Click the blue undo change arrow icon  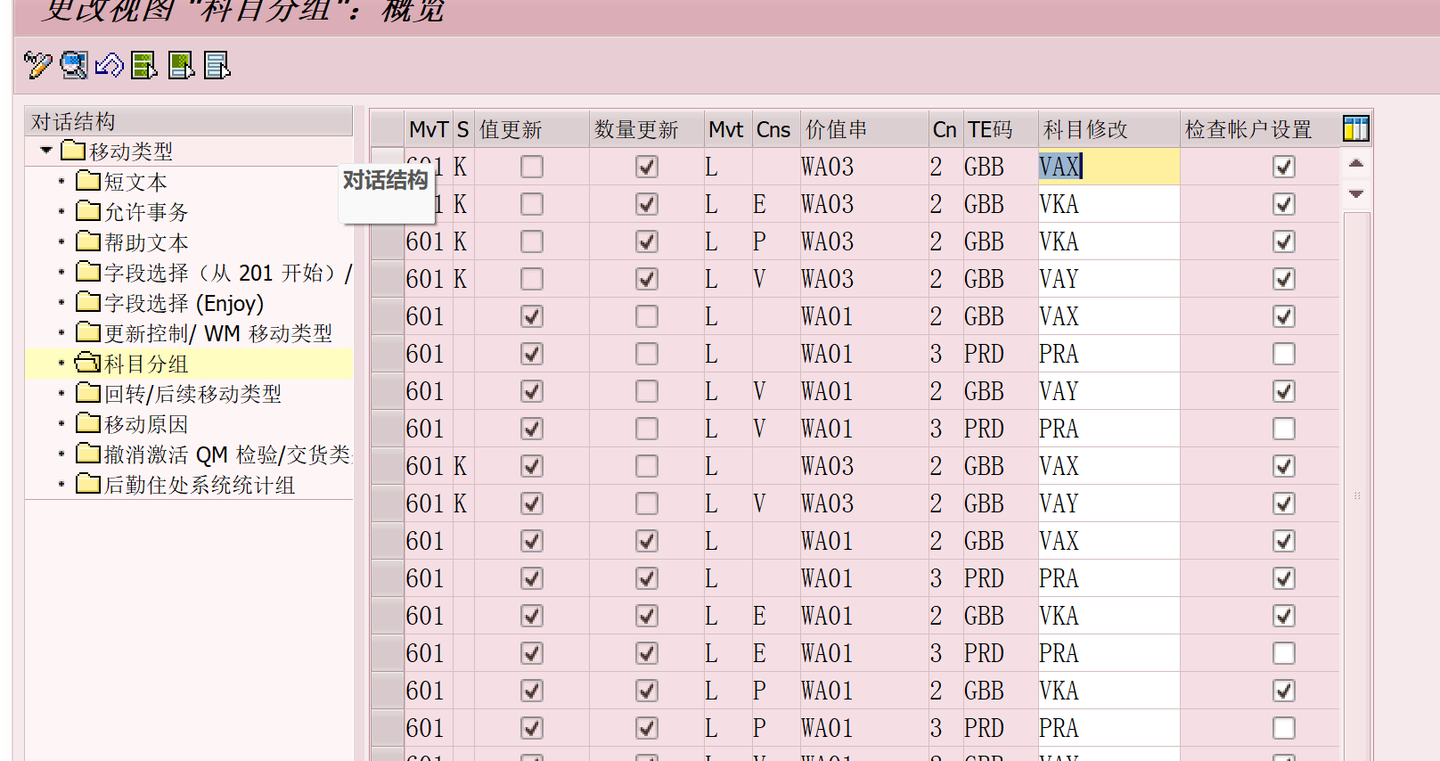point(108,66)
